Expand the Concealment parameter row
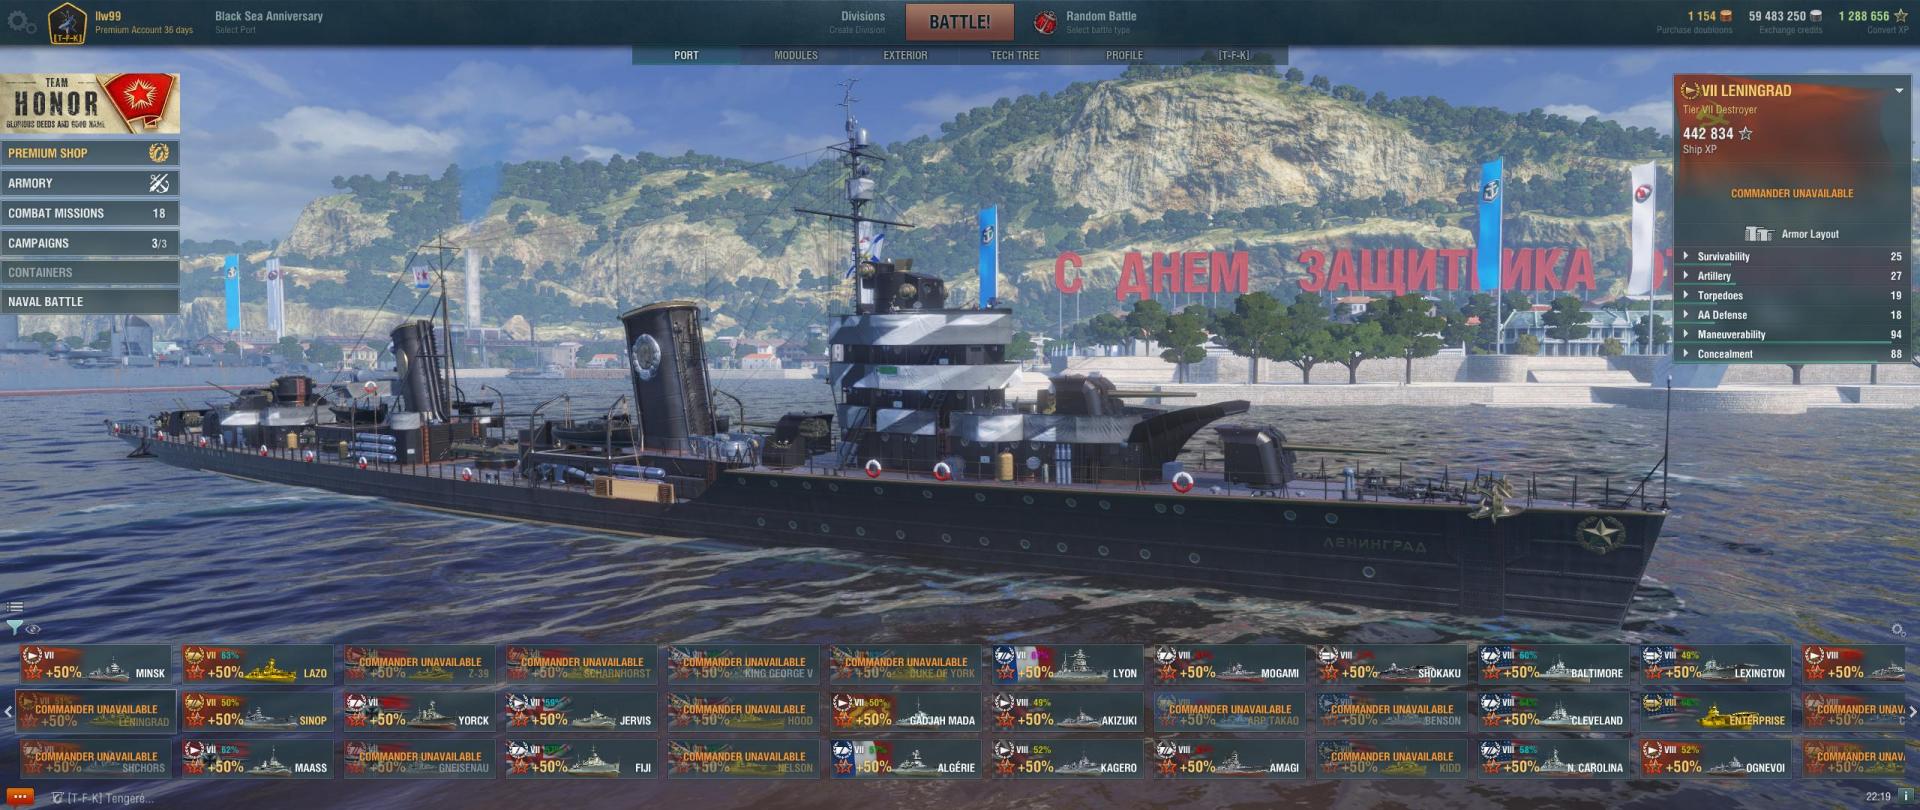This screenshot has height=810, width=1920. (x=1791, y=354)
